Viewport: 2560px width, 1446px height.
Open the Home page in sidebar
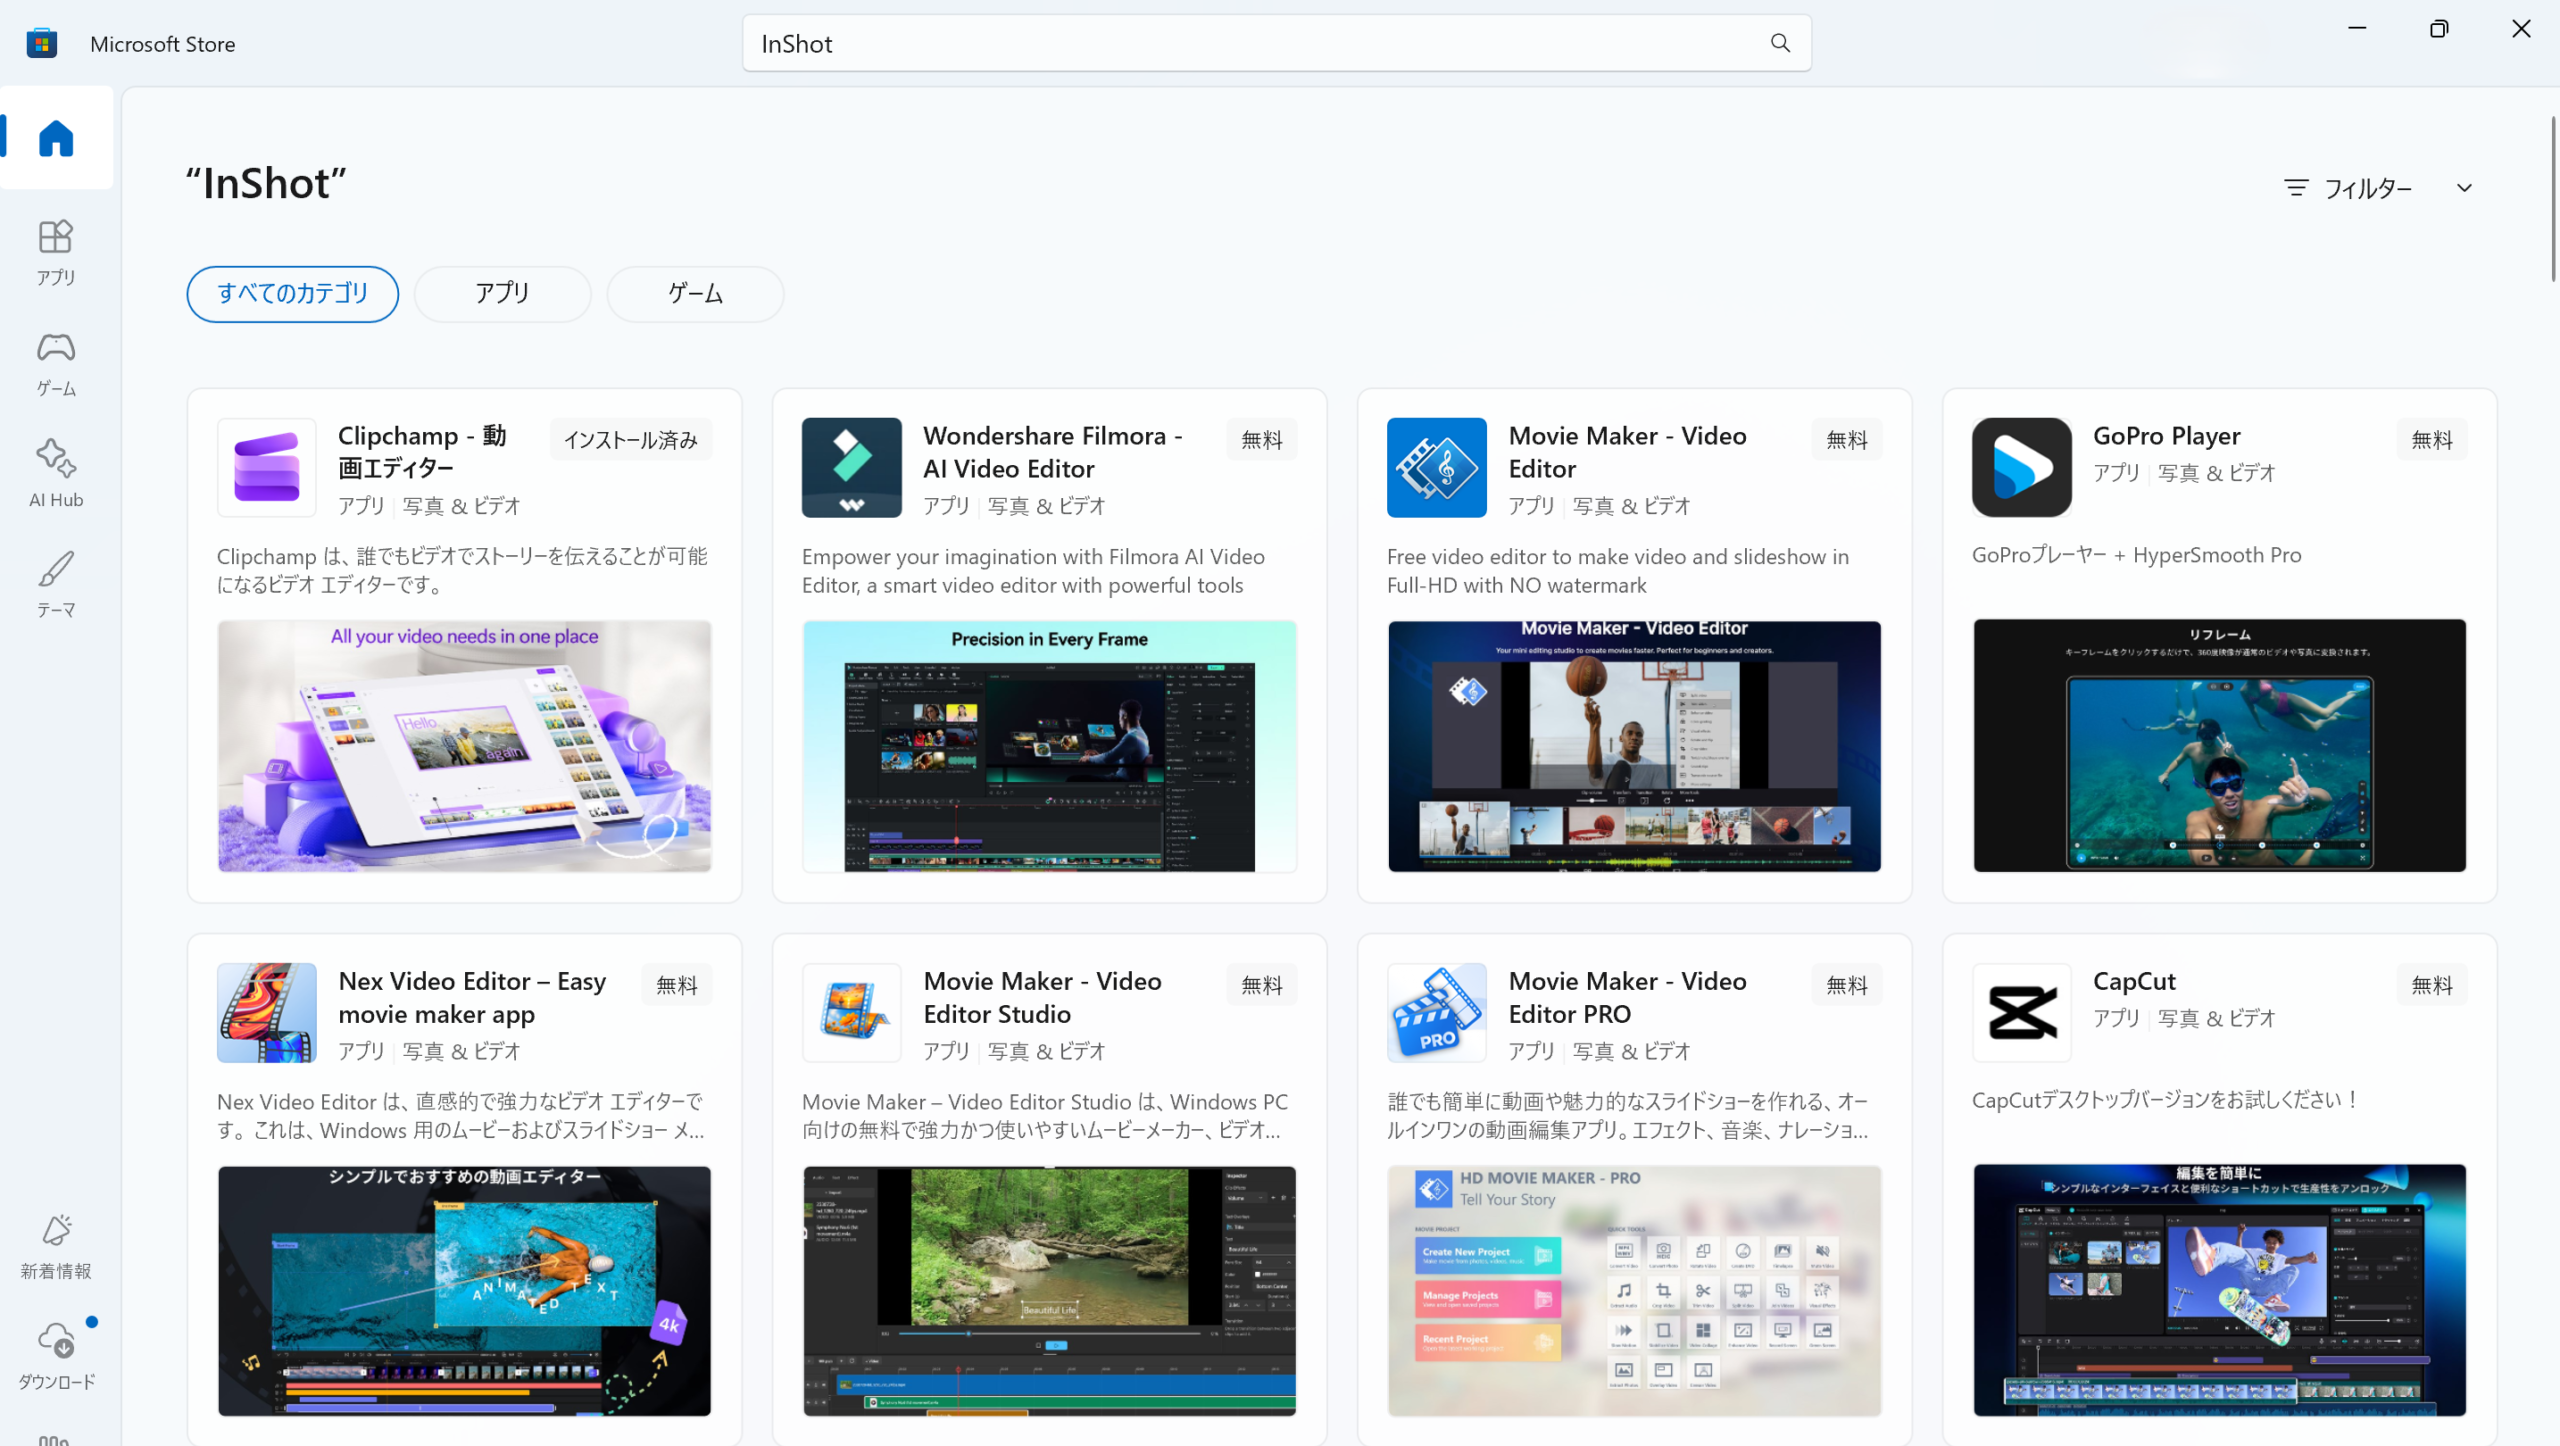coord(56,138)
